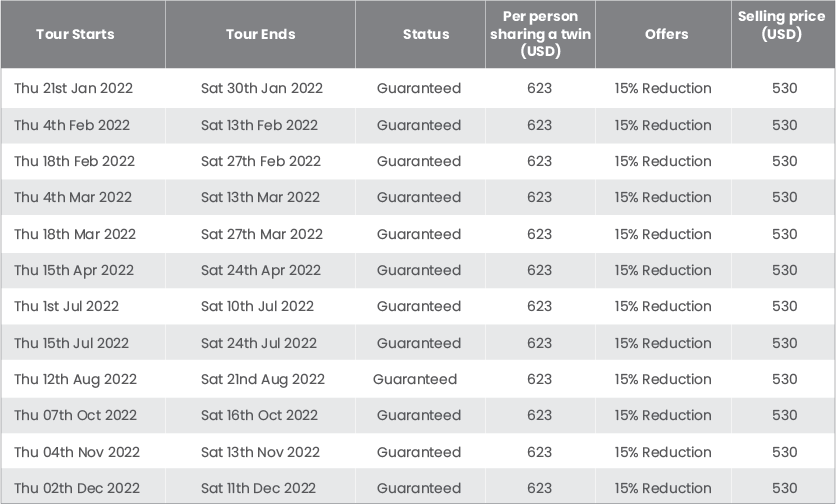The image size is (836, 504).
Task: Click the Thu 21st Jan 2022 start date
Action: (x=74, y=88)
